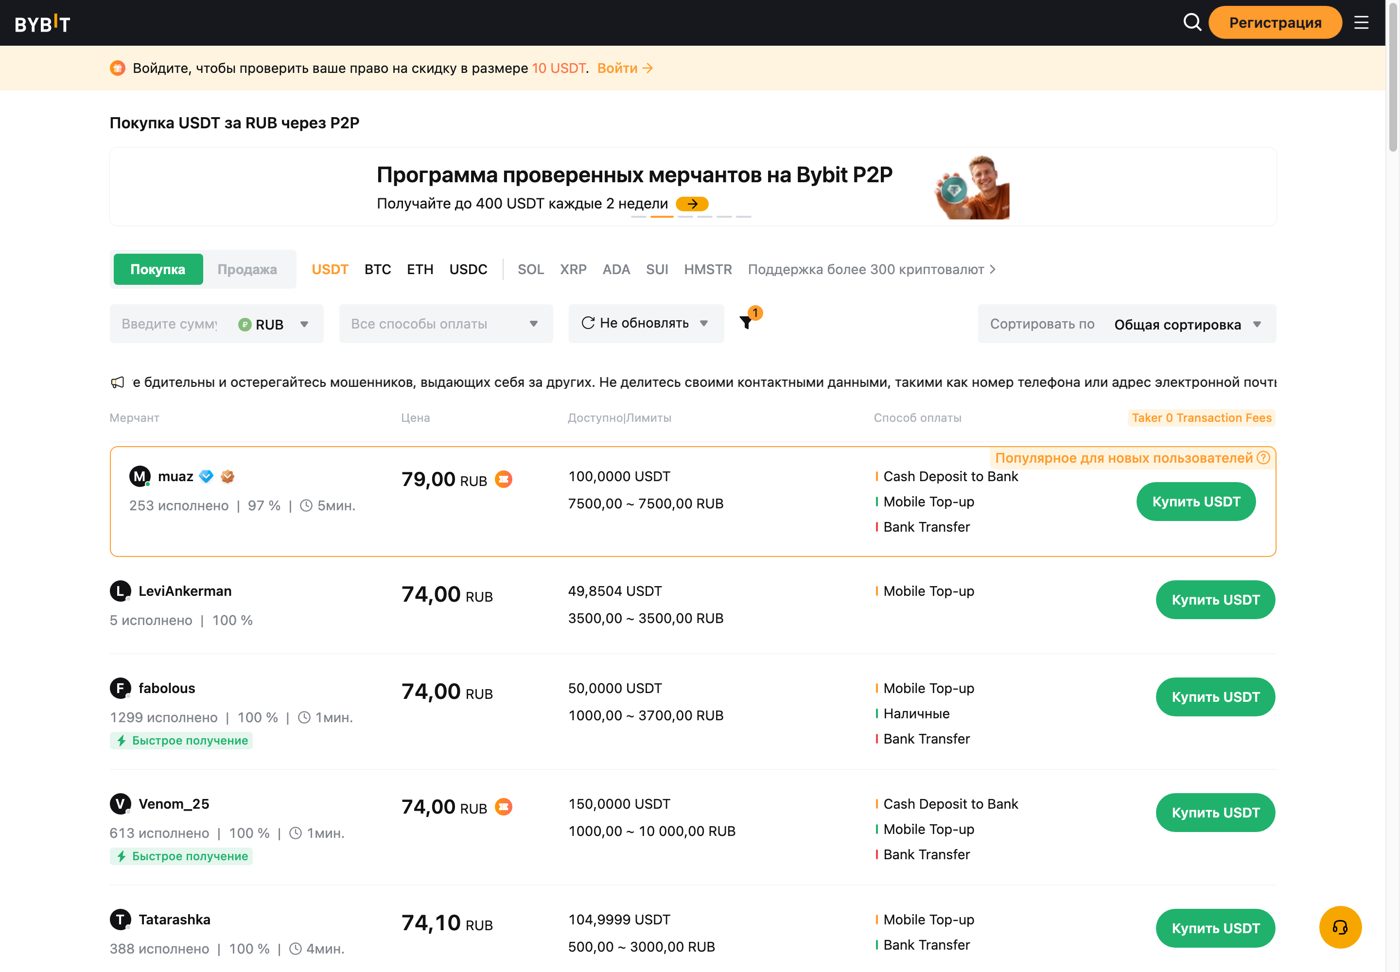Select the last banner carousel indicator
The image size is (1400, 972).
744,216
